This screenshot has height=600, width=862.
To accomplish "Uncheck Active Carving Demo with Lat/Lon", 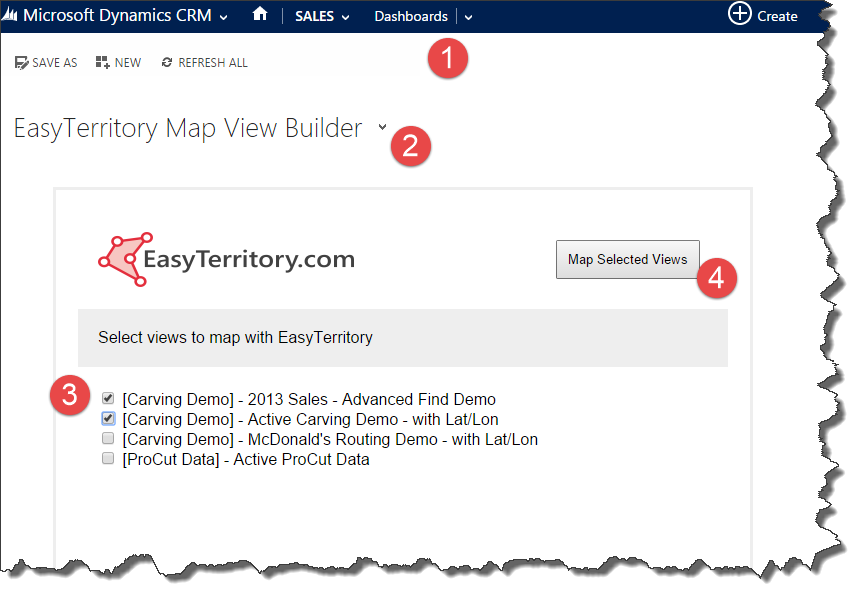I will 108,418.
